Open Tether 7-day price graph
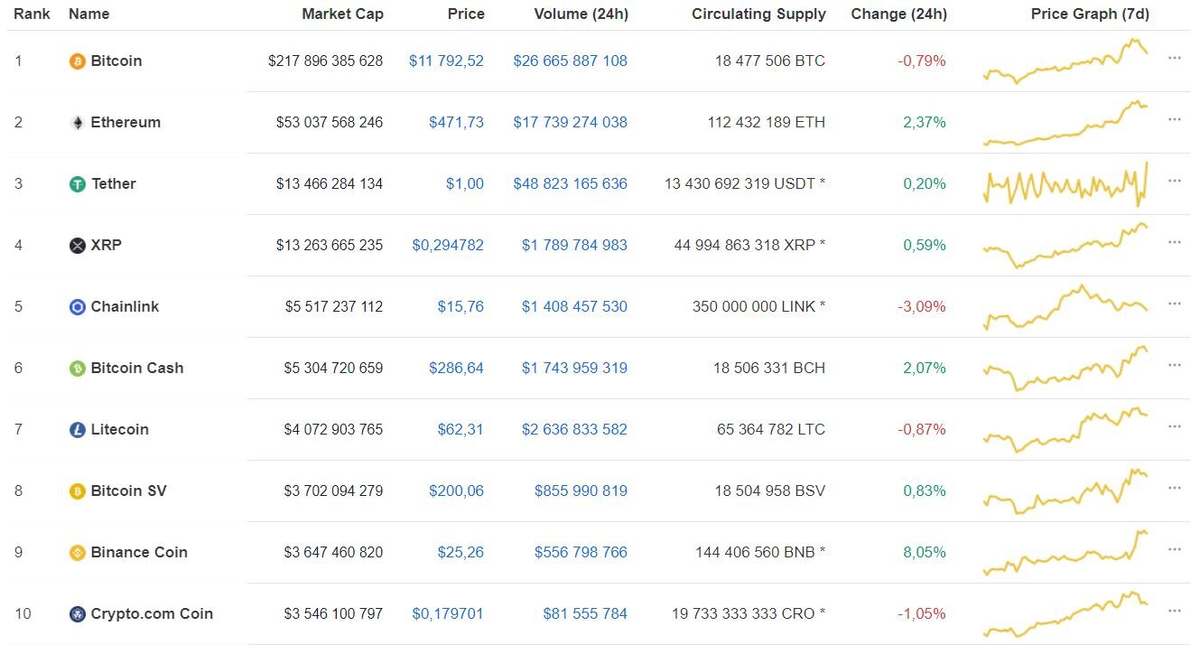This screenshot has height=645, width=1200. coord(1066,184)
